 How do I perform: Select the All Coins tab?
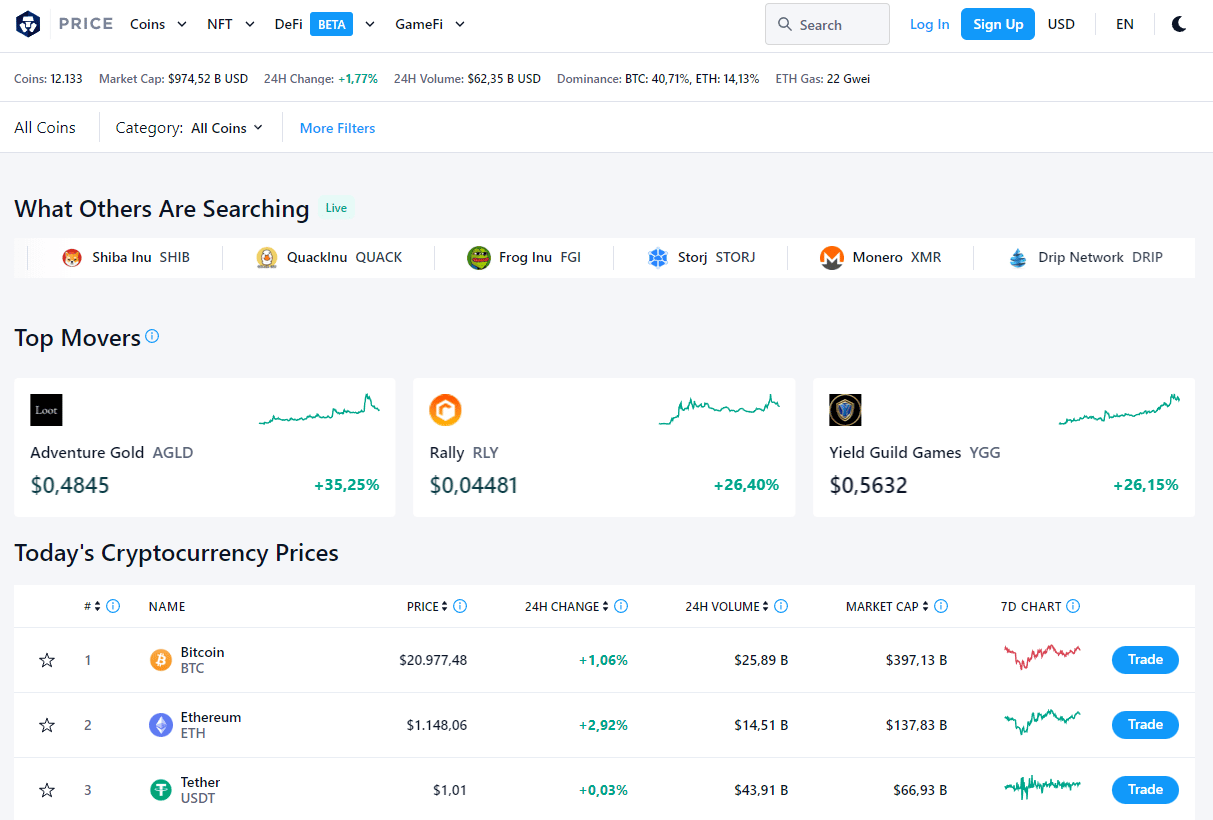pos(45,128)
